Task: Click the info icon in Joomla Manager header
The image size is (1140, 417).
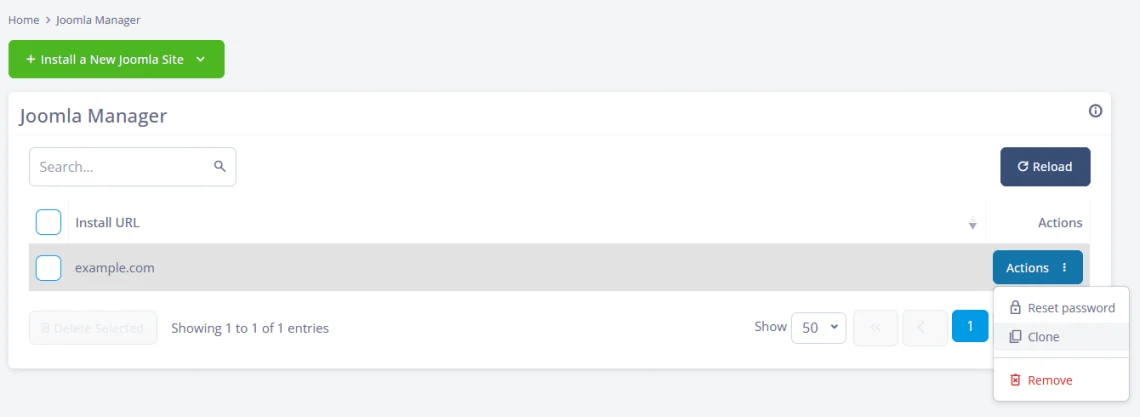Action: 1095,111
